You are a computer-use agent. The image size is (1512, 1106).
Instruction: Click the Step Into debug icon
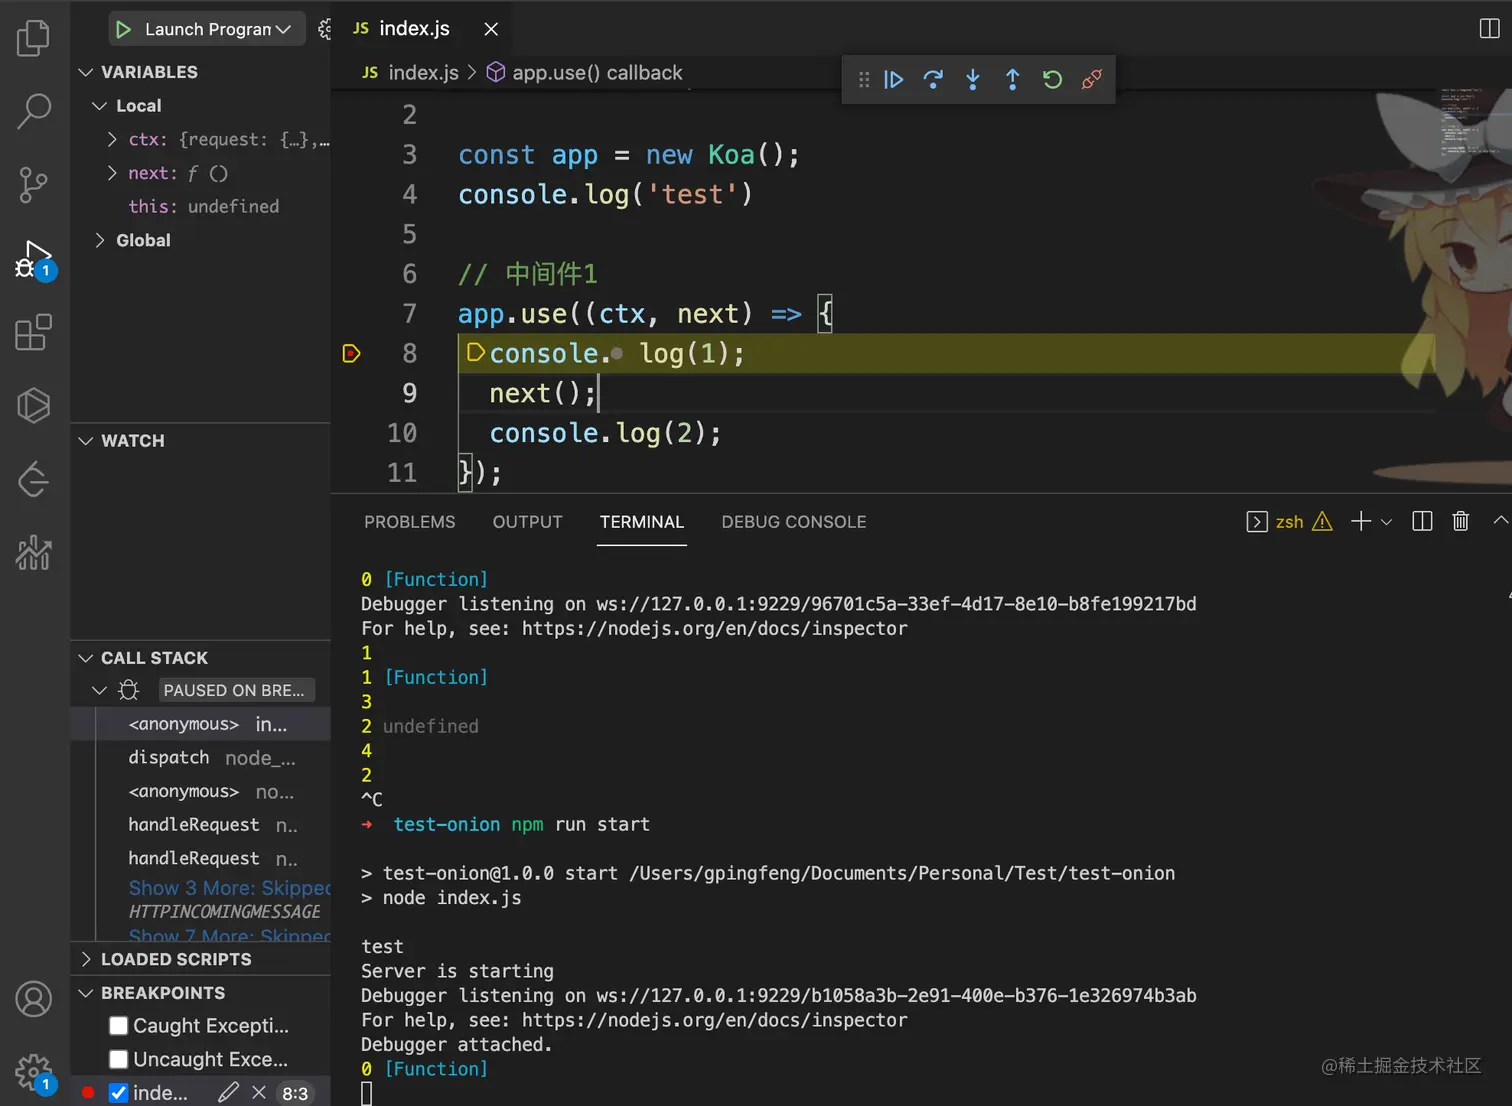973,79
